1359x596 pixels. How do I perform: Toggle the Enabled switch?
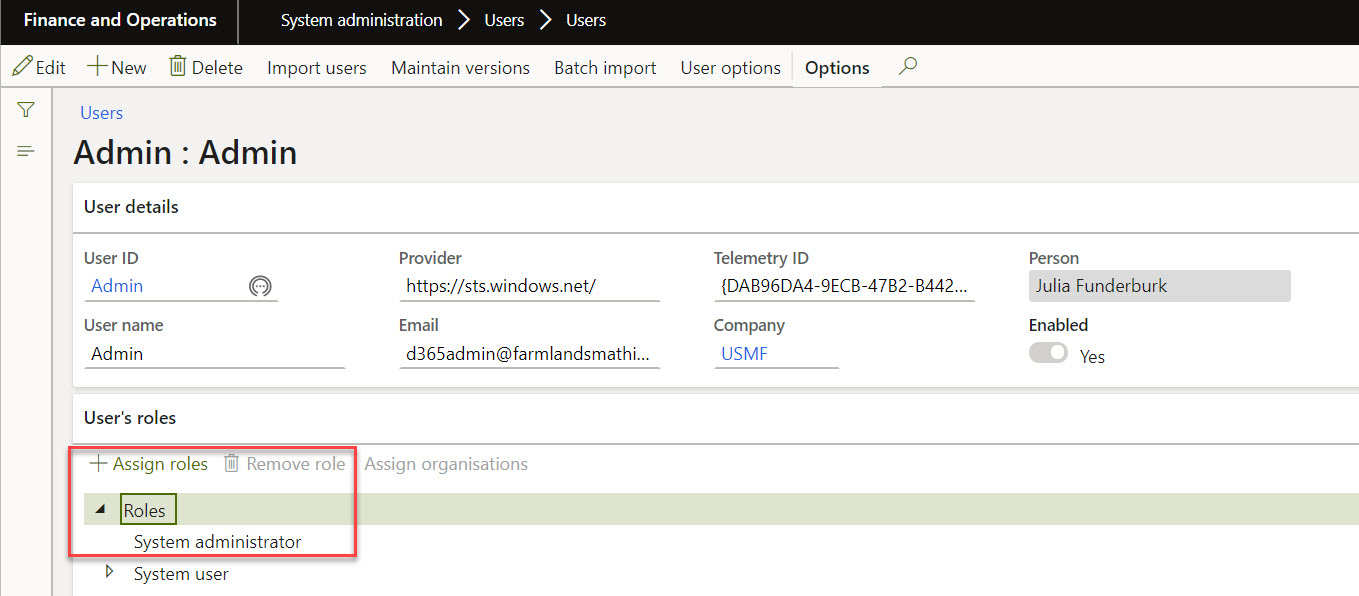click(x=1049, y=354)
